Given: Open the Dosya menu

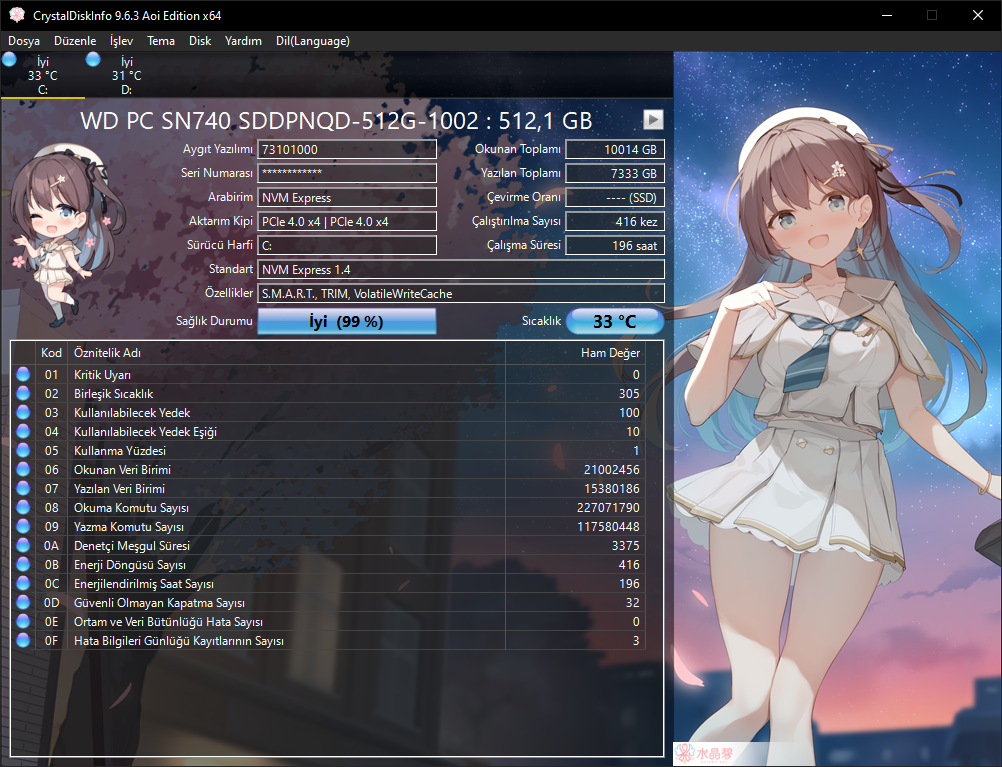Looking at the screenshot, I should point(24,41).
